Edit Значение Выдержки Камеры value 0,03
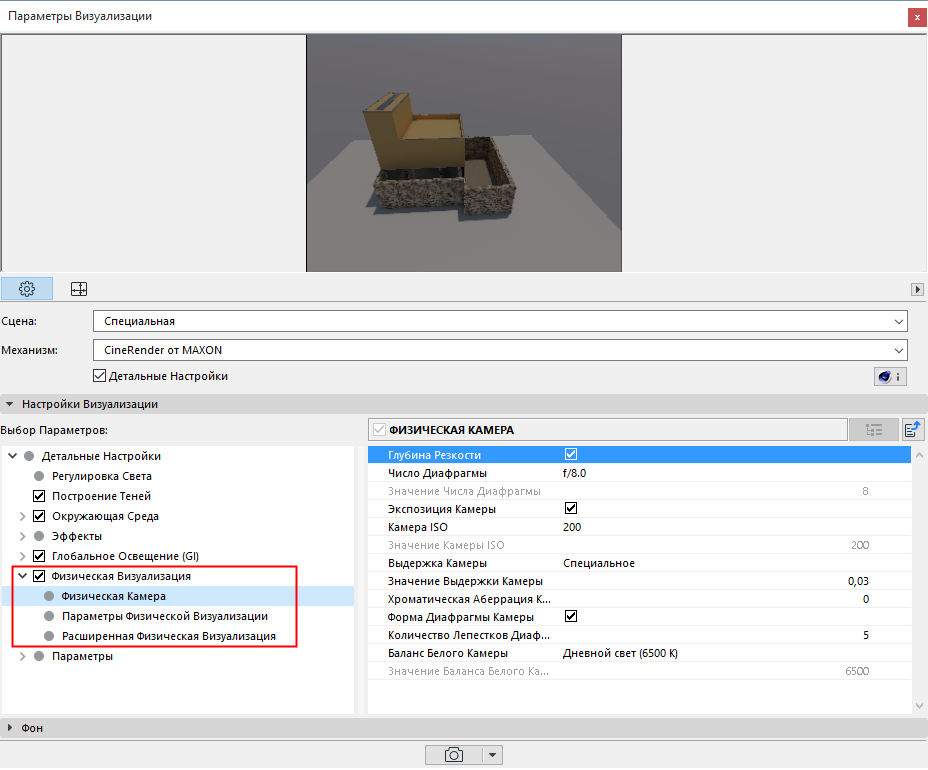The width and height of the screenshot is (928, 770). [858, 581]
